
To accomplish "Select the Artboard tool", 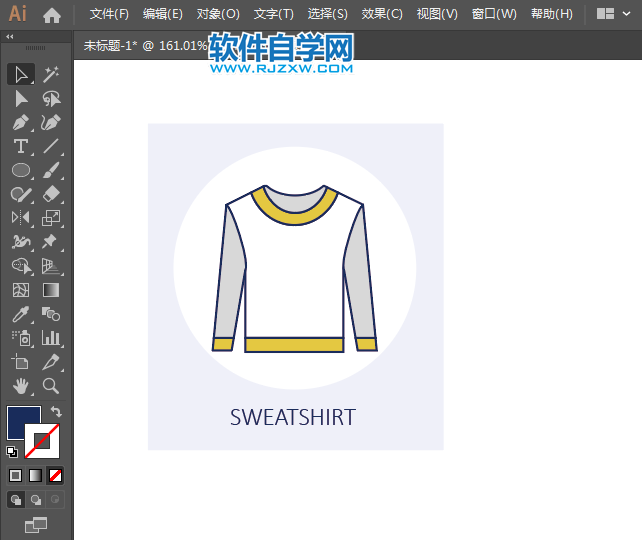I will point(21,362).
